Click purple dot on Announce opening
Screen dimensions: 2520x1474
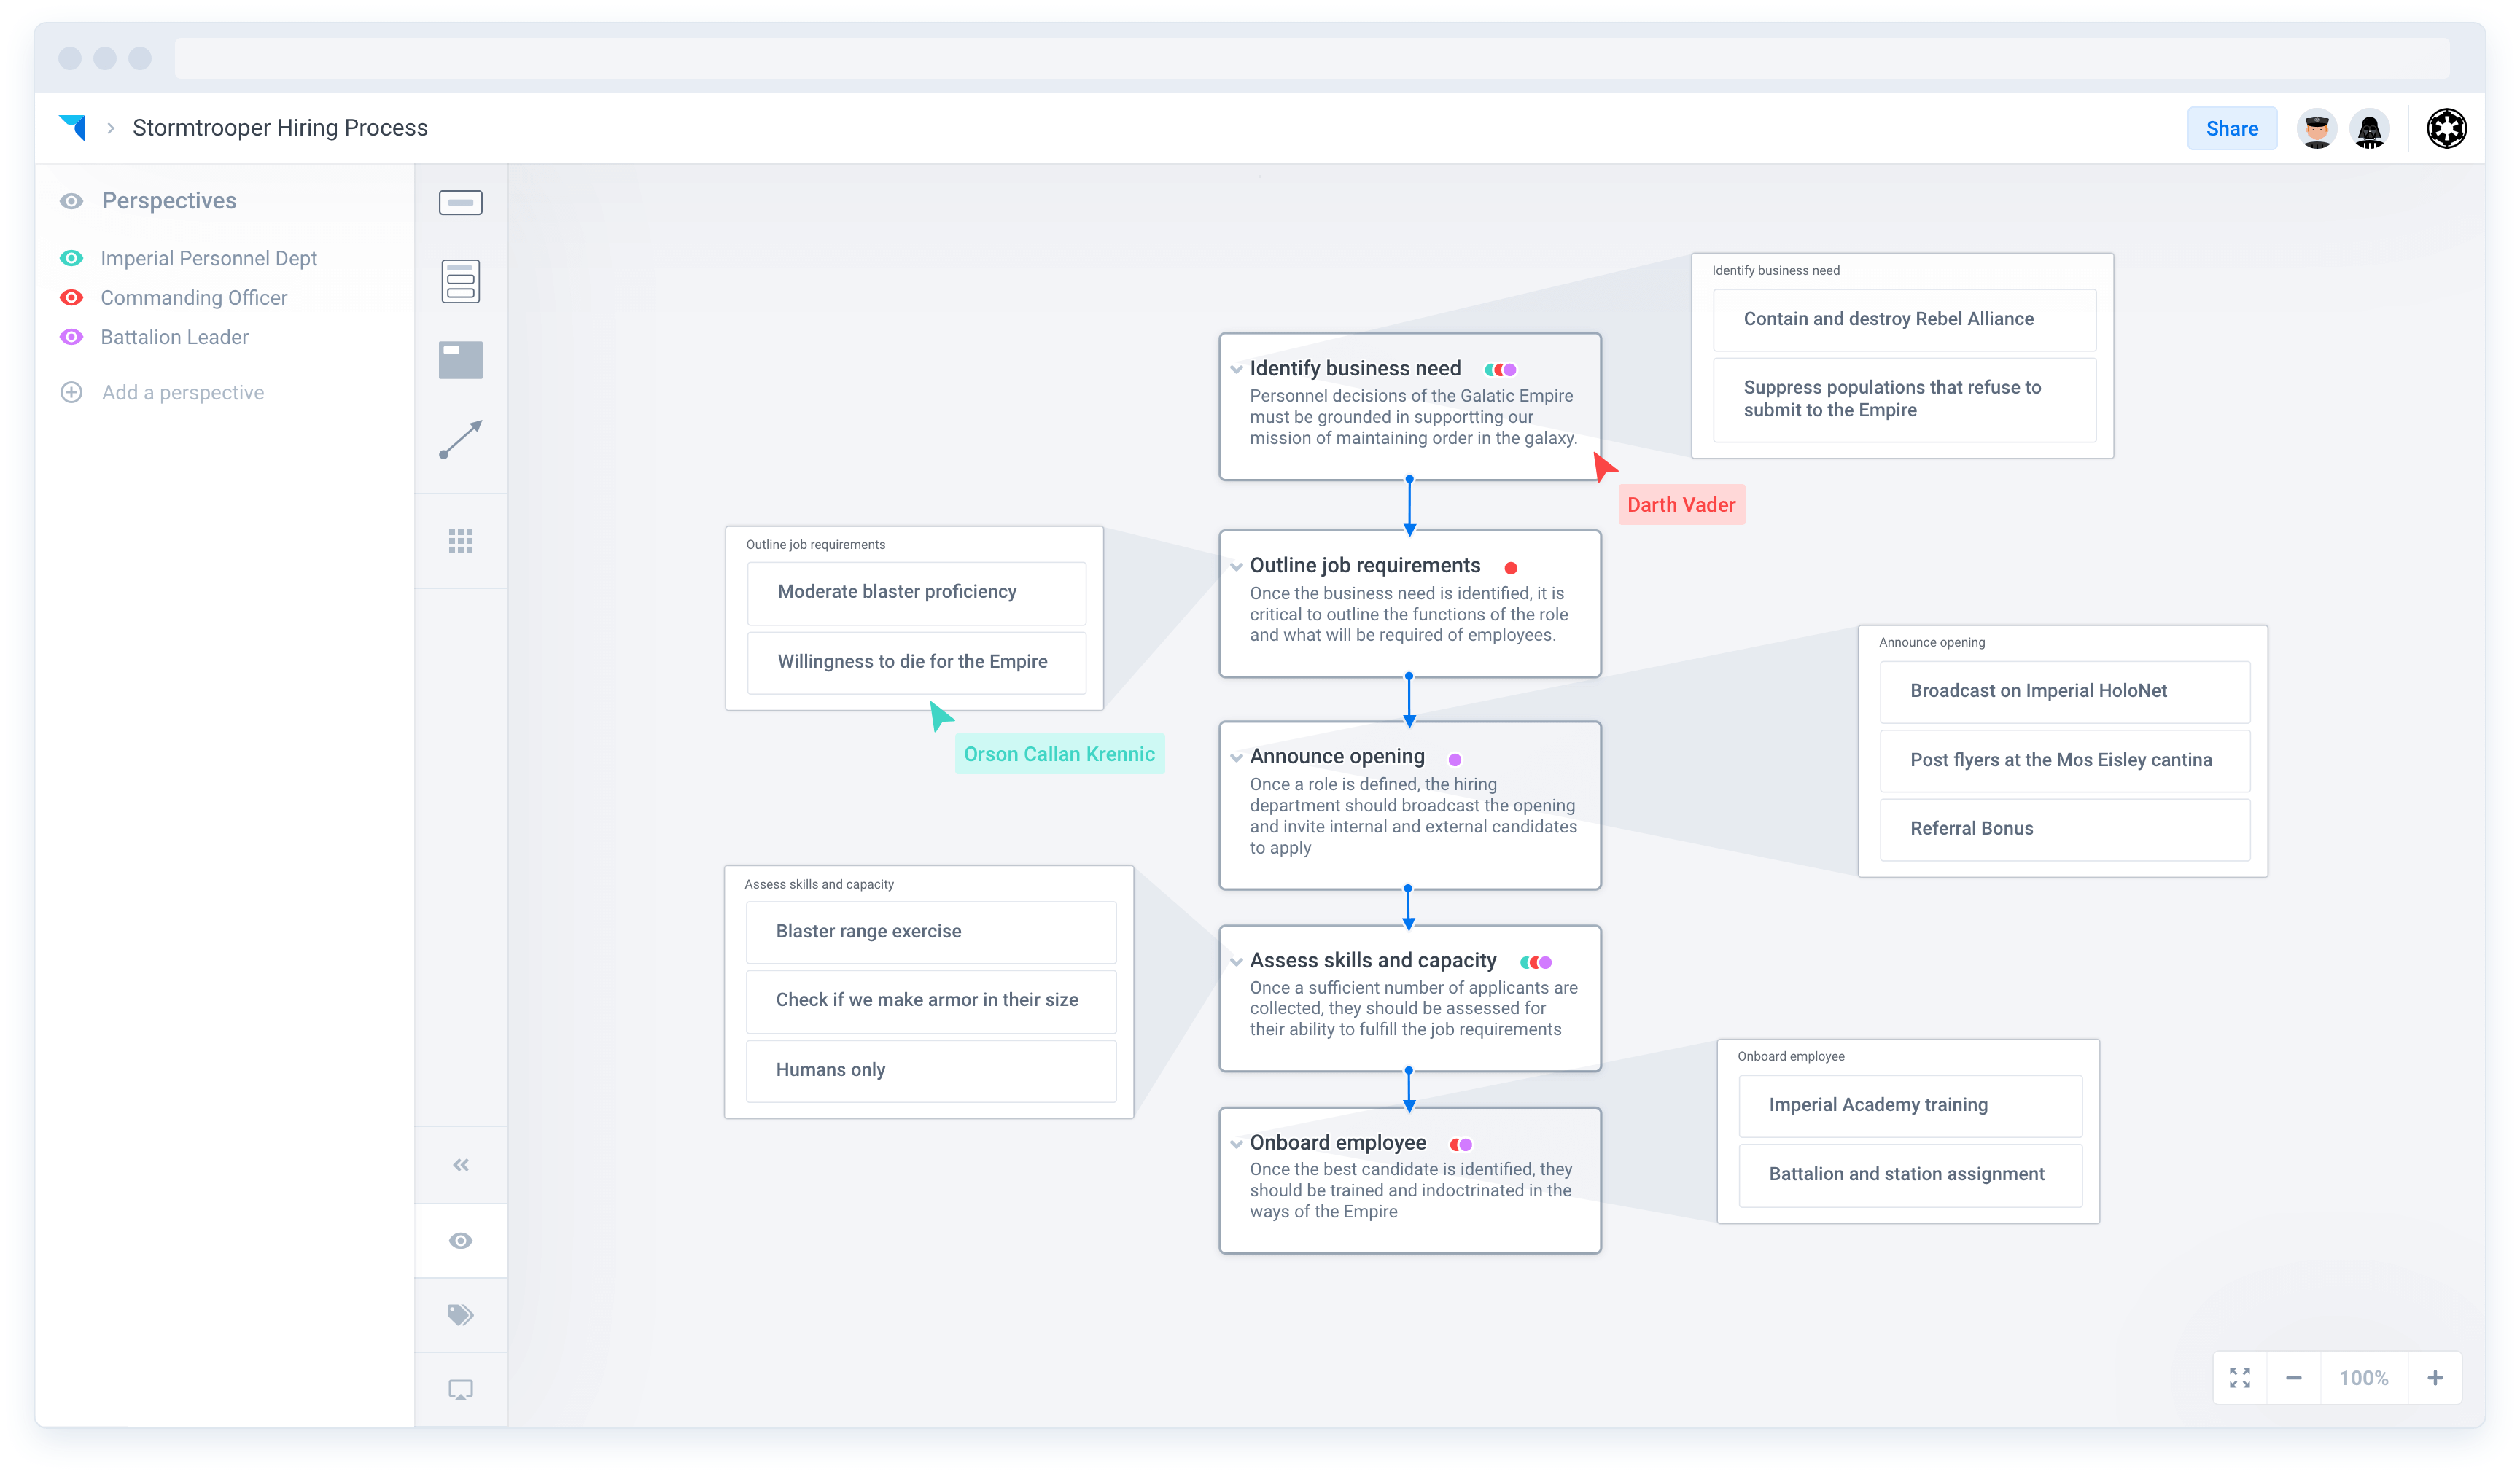tap(1454, 760)
